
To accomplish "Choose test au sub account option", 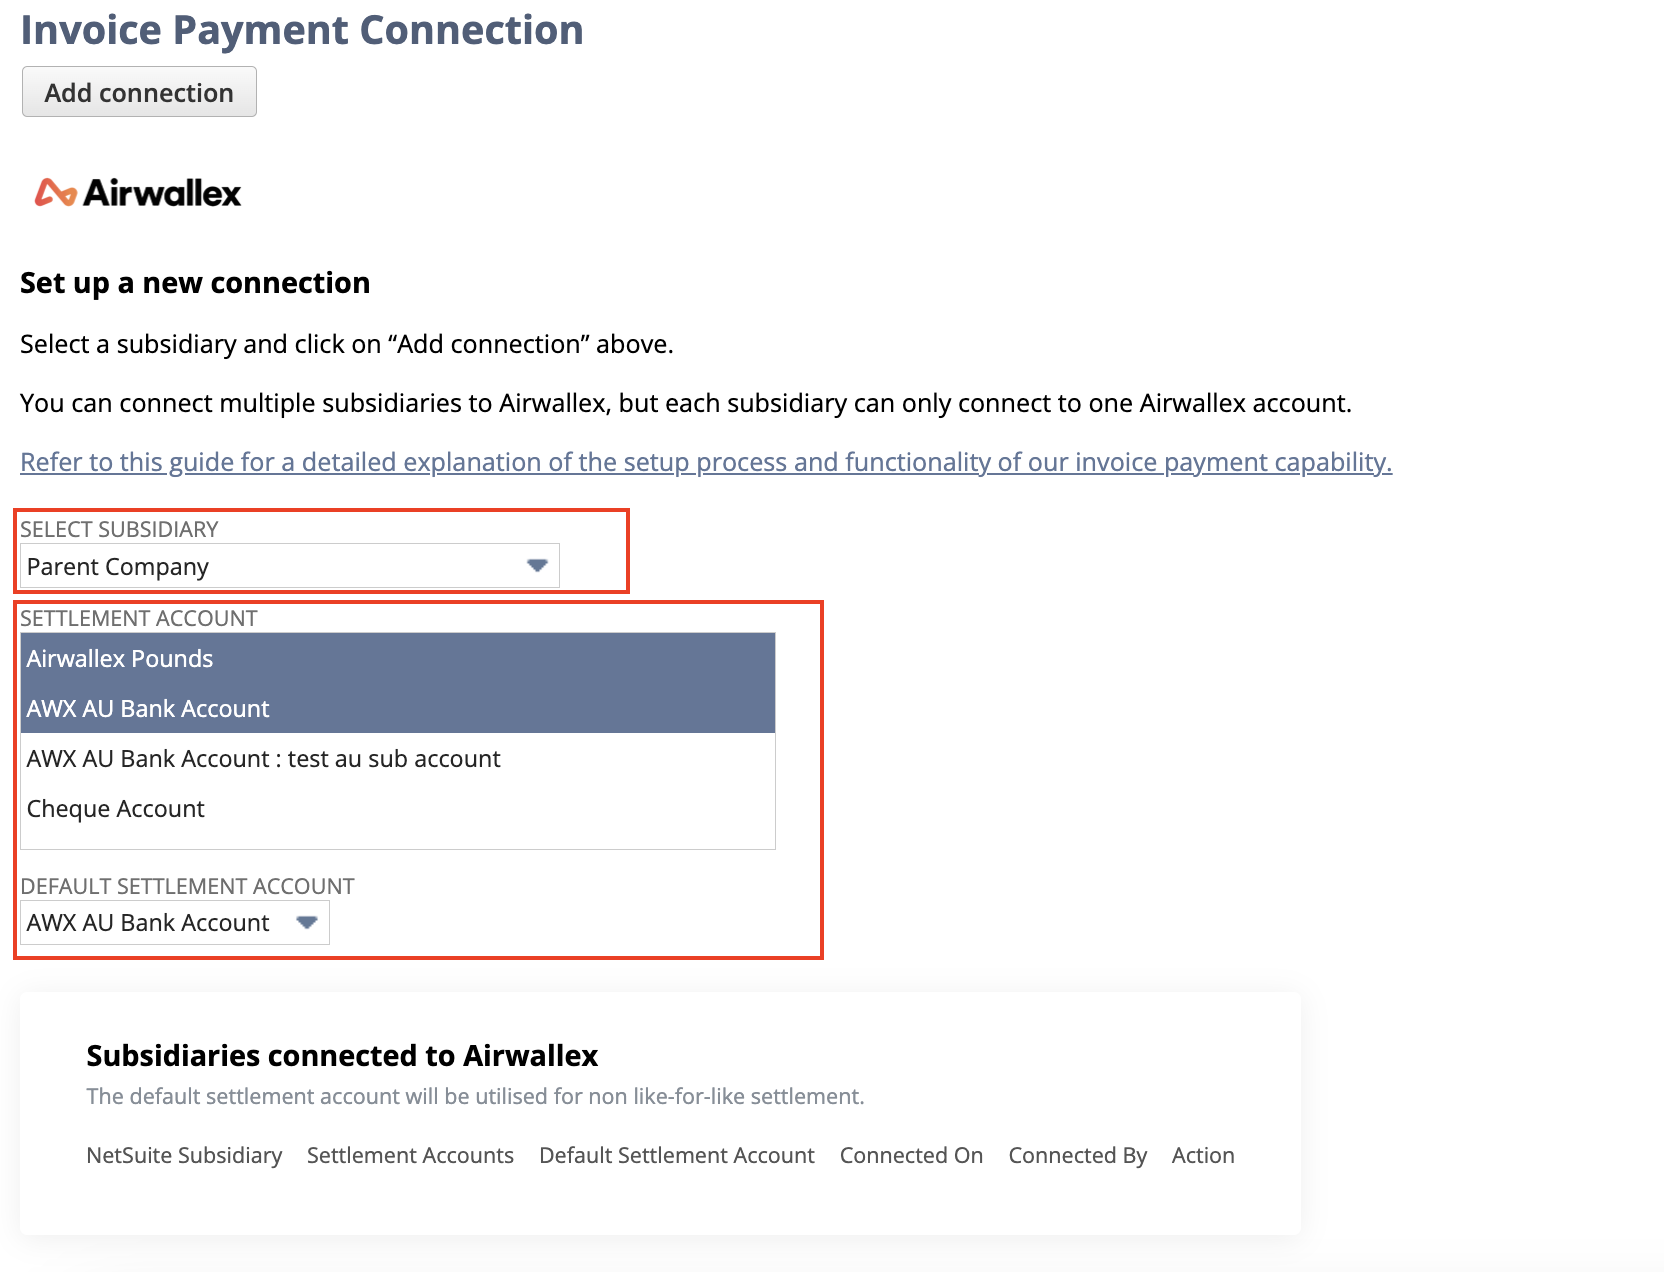I will coord(398,758).
